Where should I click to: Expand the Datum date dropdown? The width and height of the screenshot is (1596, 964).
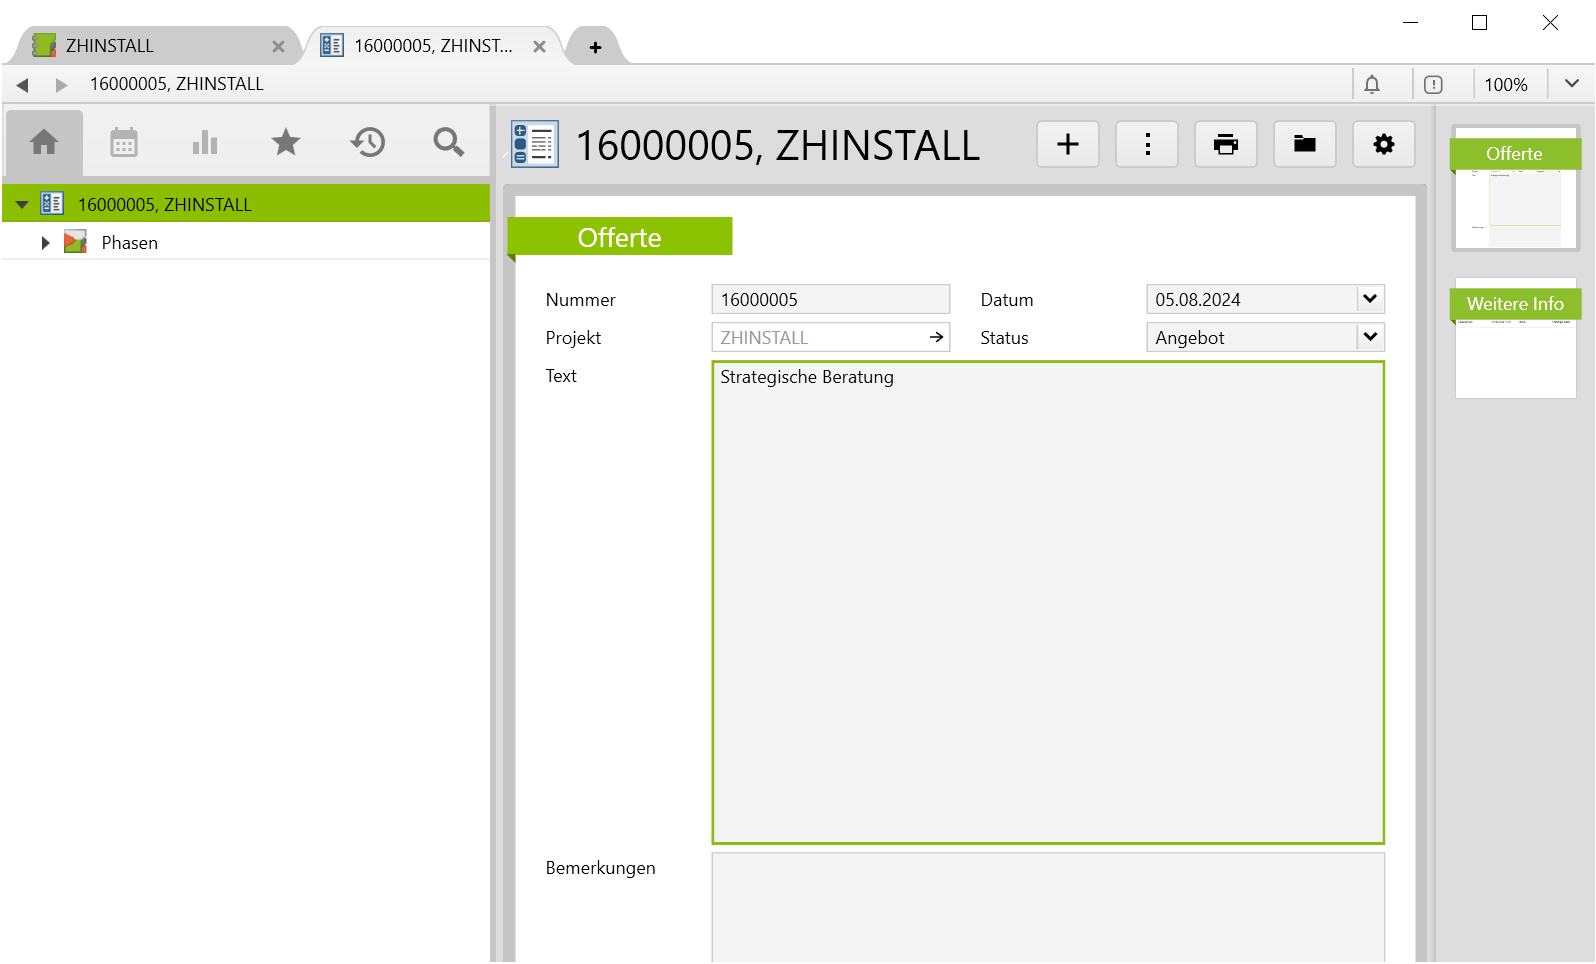point(1370,299)
